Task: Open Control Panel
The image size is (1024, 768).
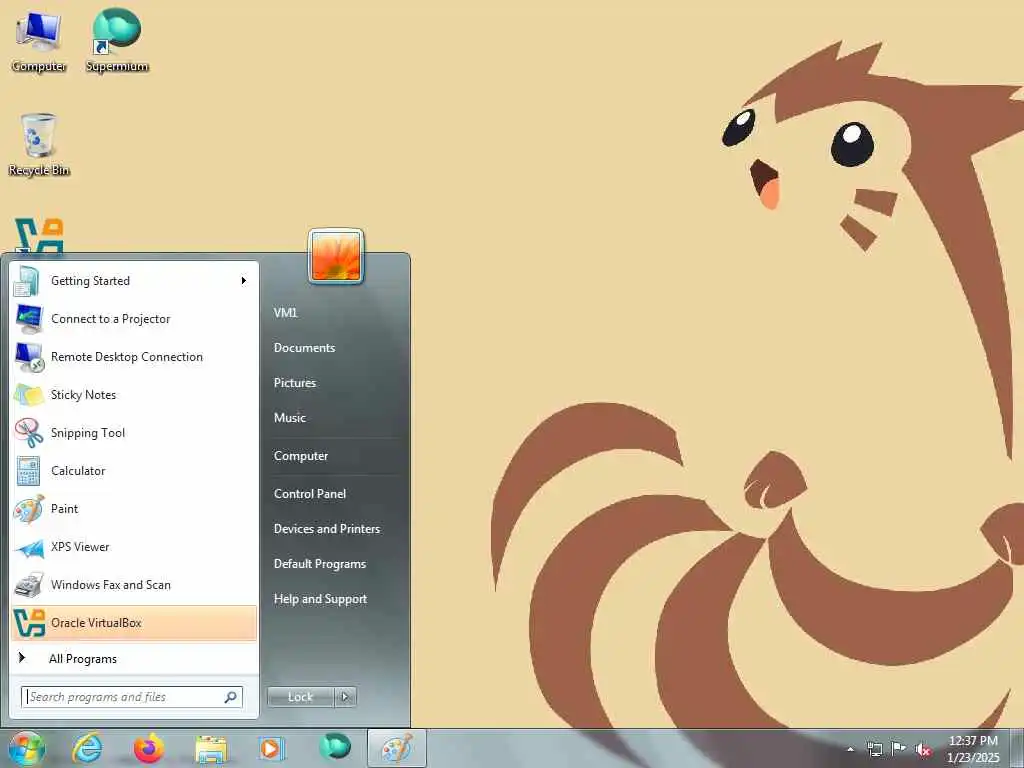Action: coord(310,494)
